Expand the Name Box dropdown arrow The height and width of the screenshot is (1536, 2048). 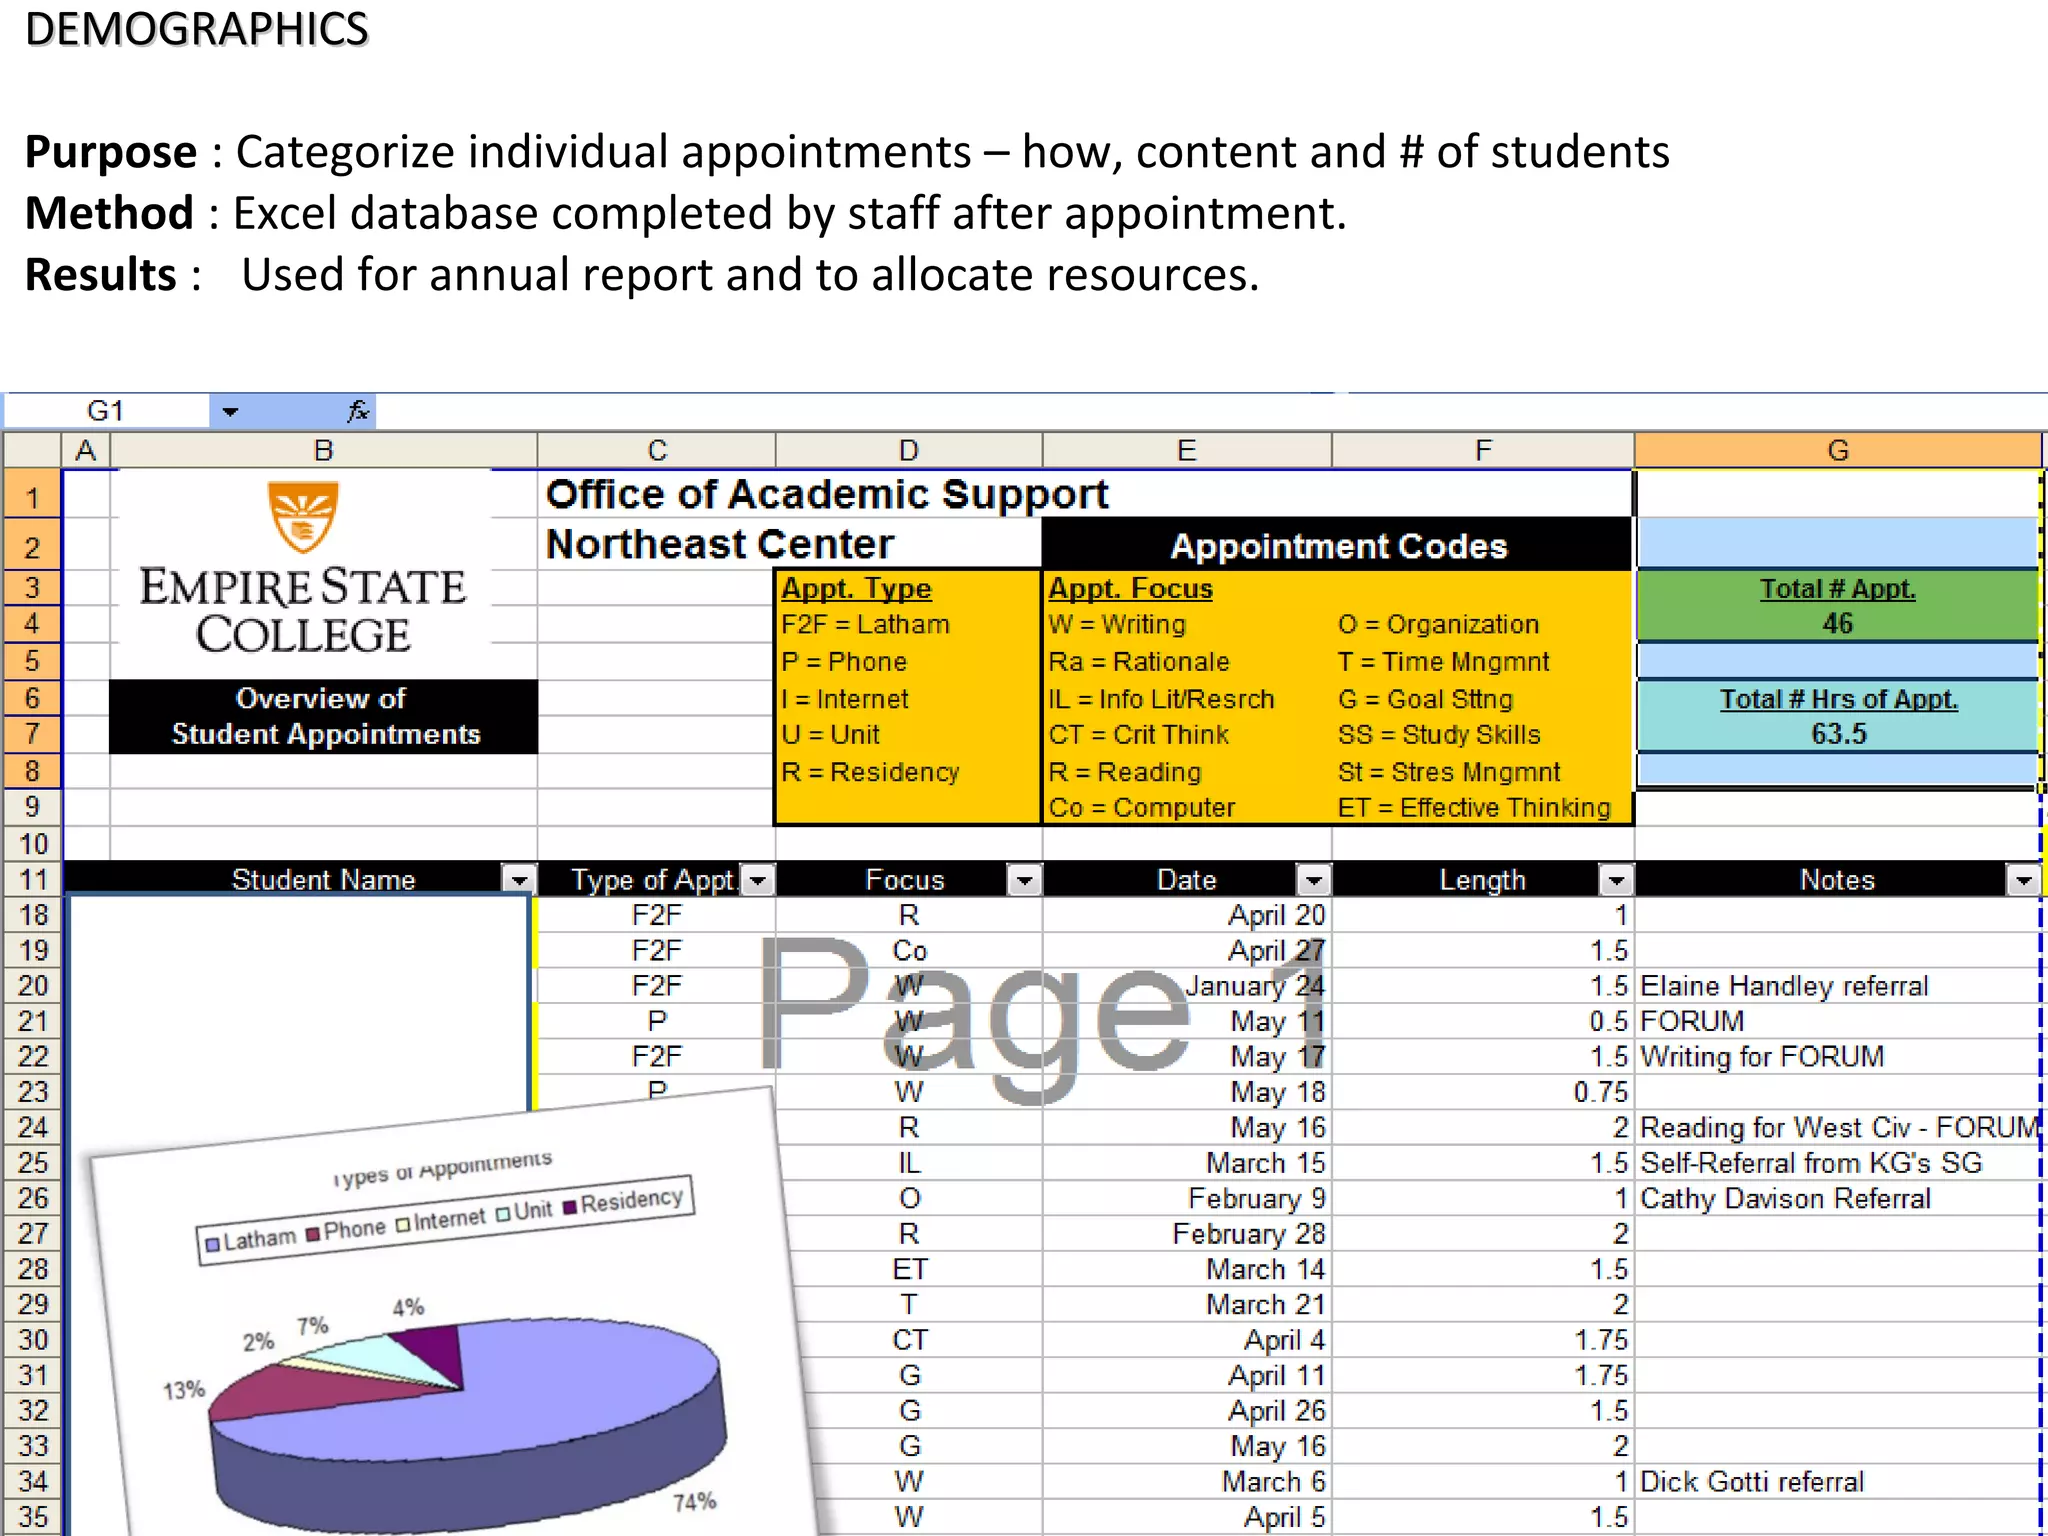point(230,411)
